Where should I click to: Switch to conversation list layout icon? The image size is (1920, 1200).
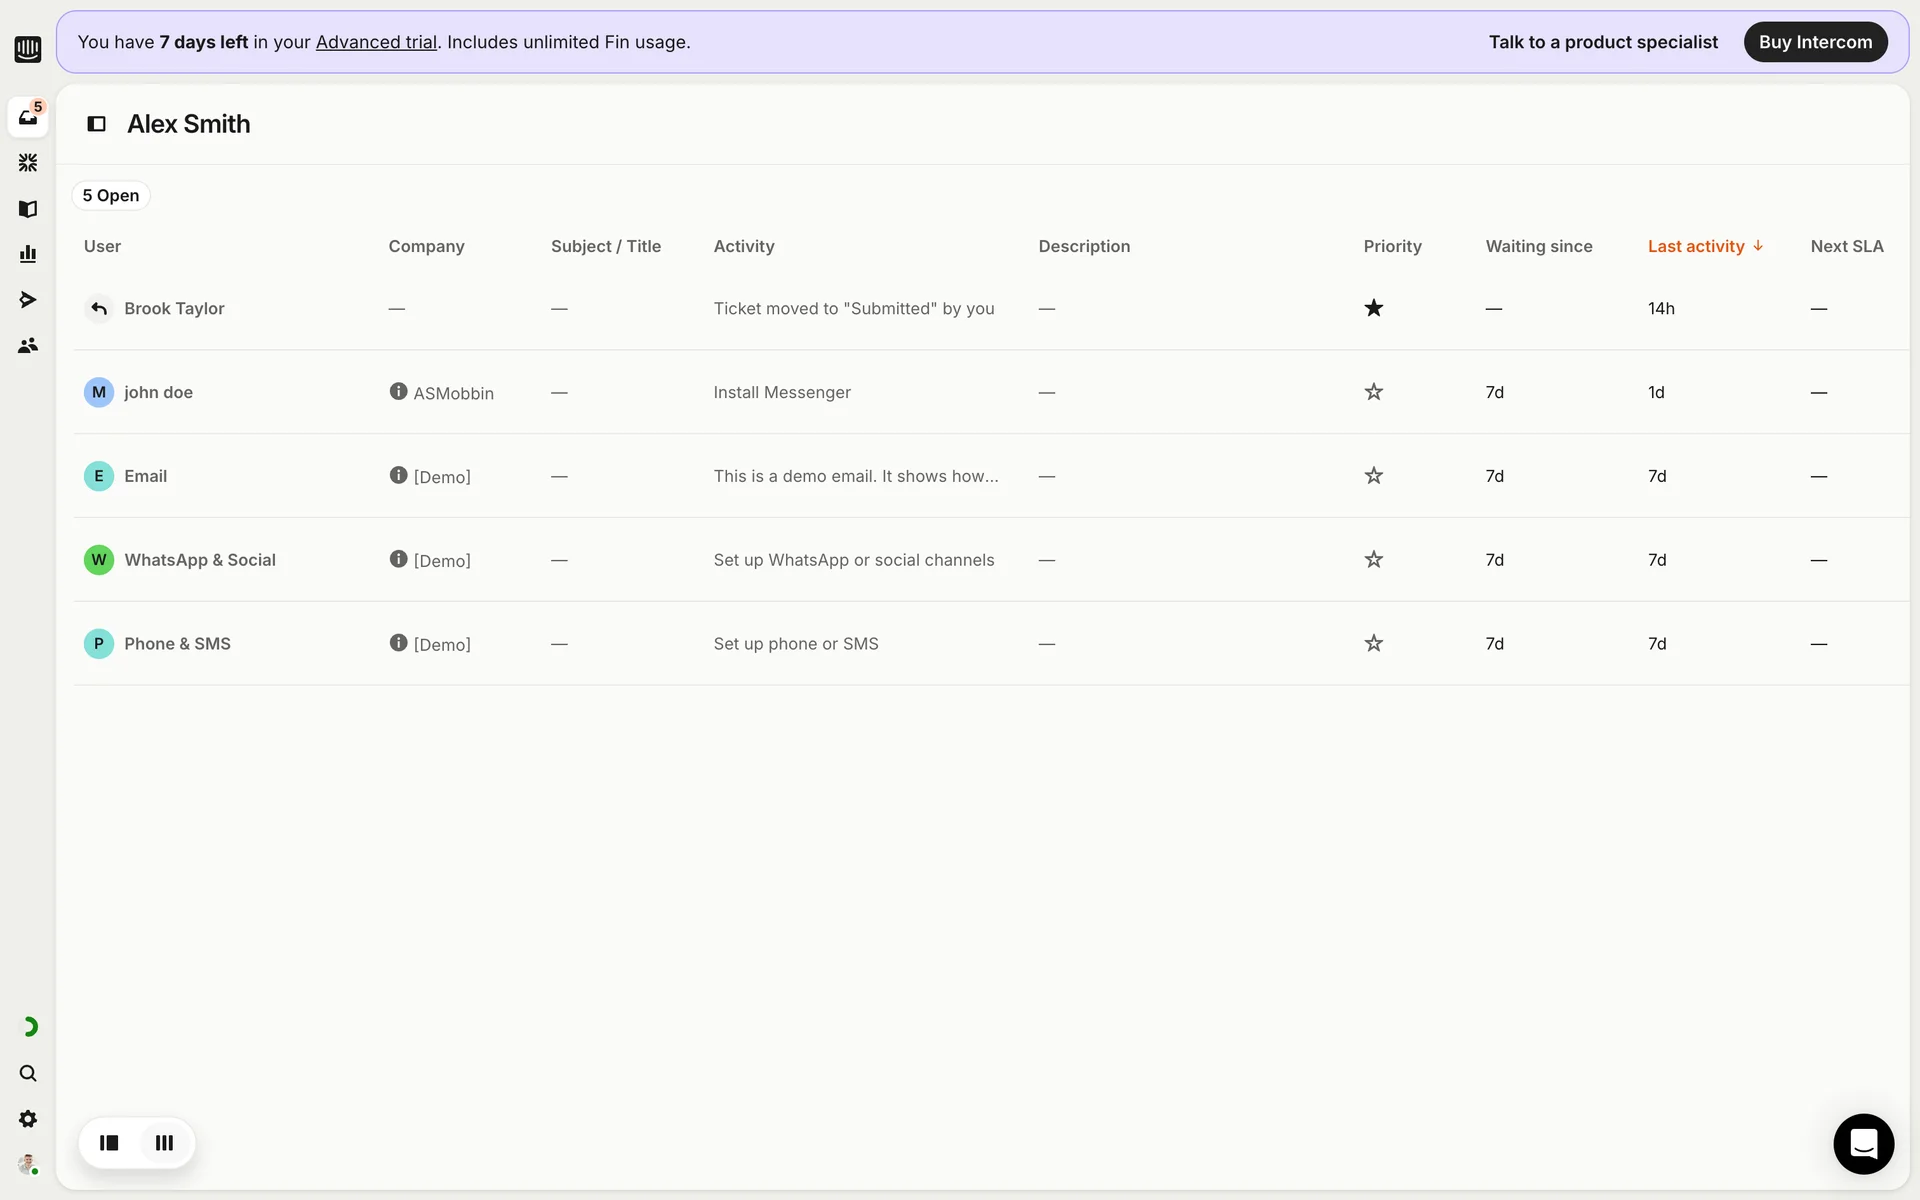click(x=109, y=1142)
